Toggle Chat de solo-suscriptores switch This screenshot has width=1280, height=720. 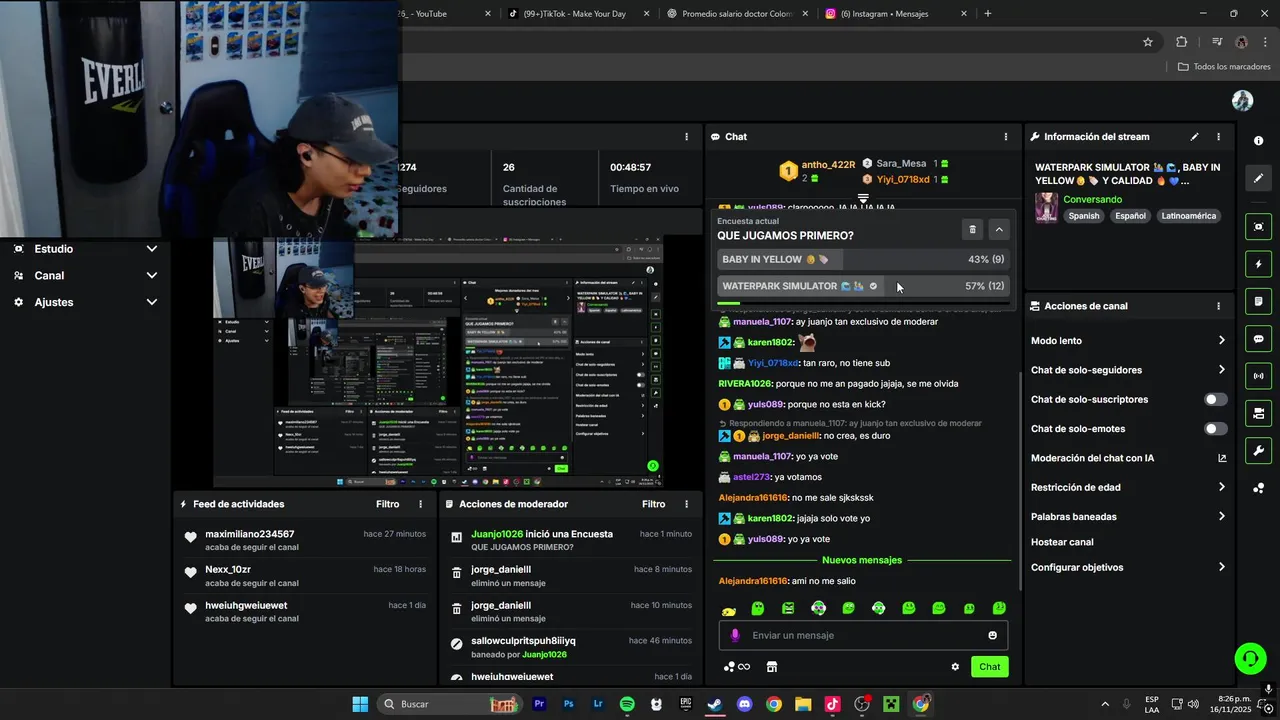coord(1215,399)
